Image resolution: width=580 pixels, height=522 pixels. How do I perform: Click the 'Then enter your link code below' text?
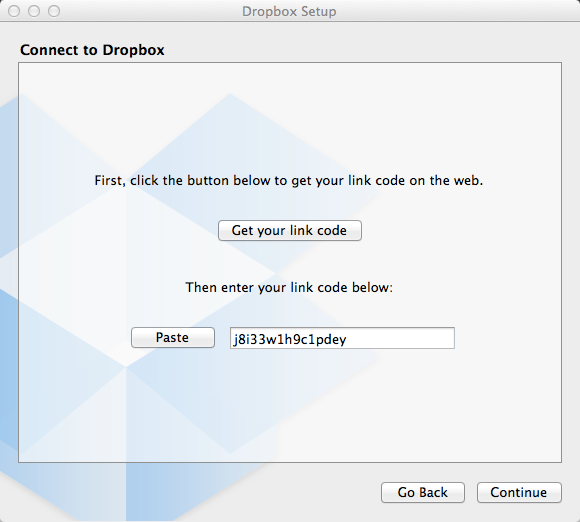point(289,287)
